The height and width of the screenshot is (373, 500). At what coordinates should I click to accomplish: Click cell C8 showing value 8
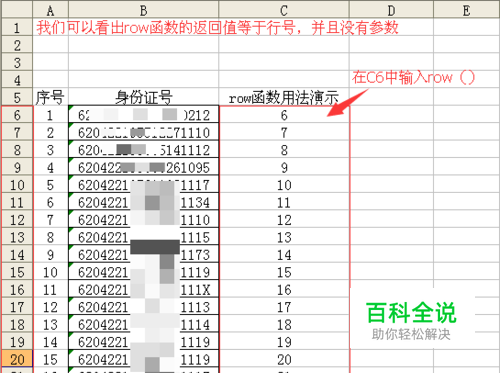pos(284,150)
